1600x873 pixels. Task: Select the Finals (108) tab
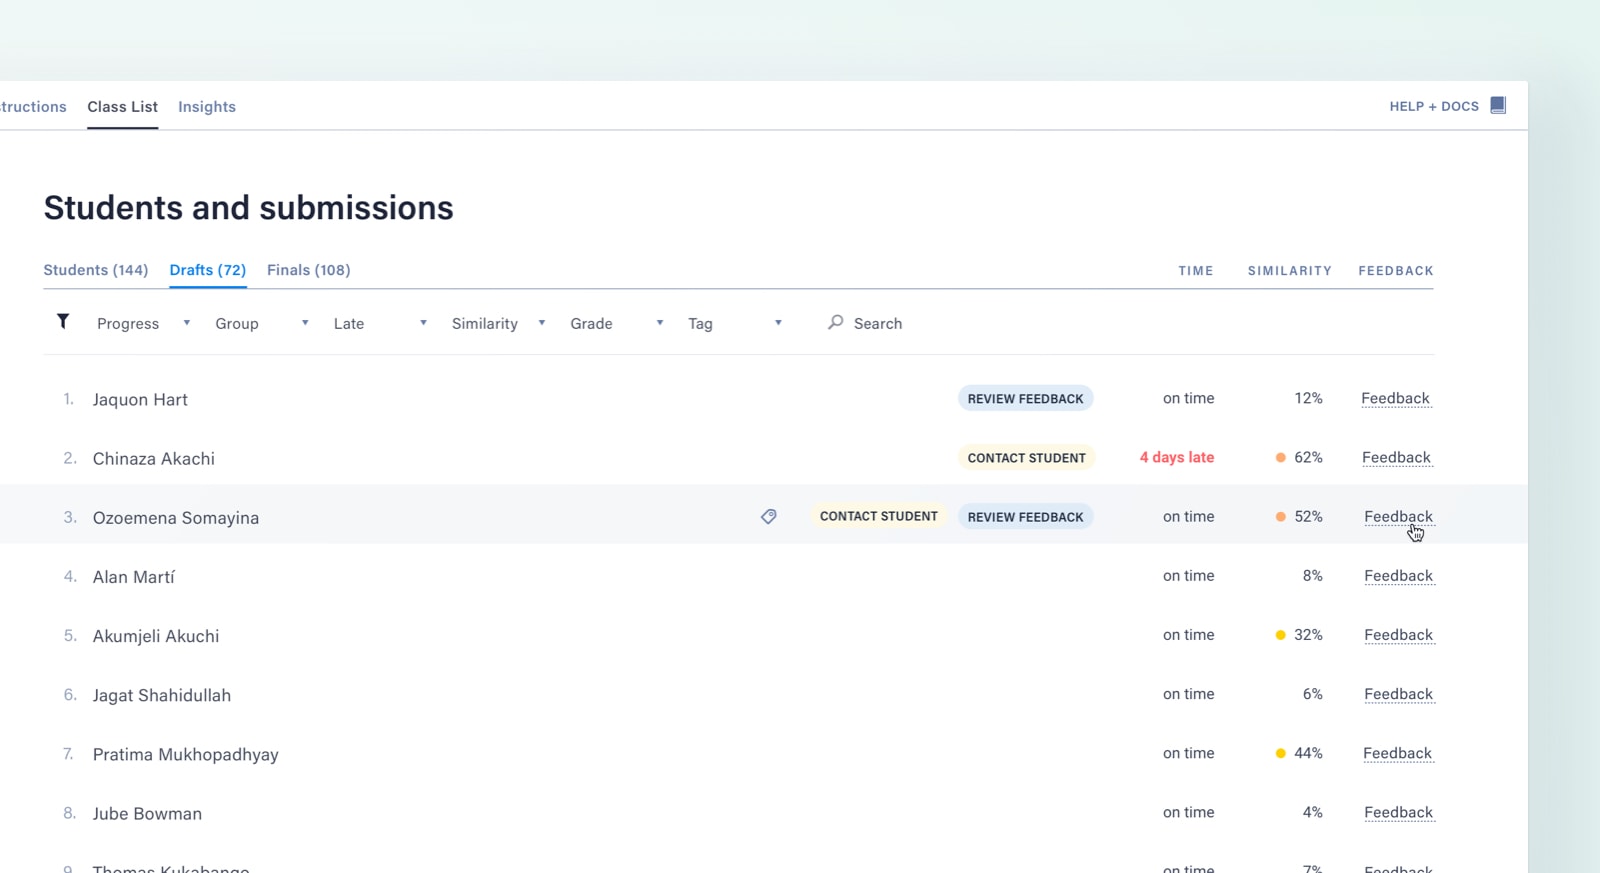308,270
